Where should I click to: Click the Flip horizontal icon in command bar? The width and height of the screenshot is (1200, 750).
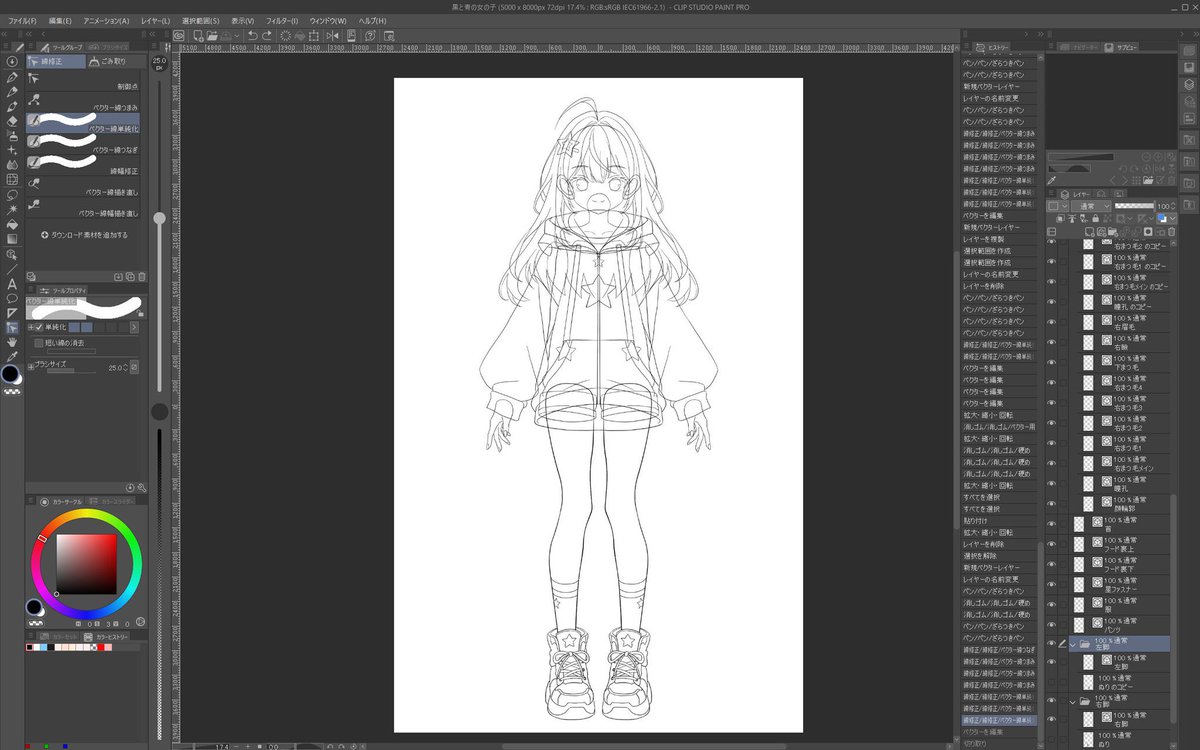(332, 35)
